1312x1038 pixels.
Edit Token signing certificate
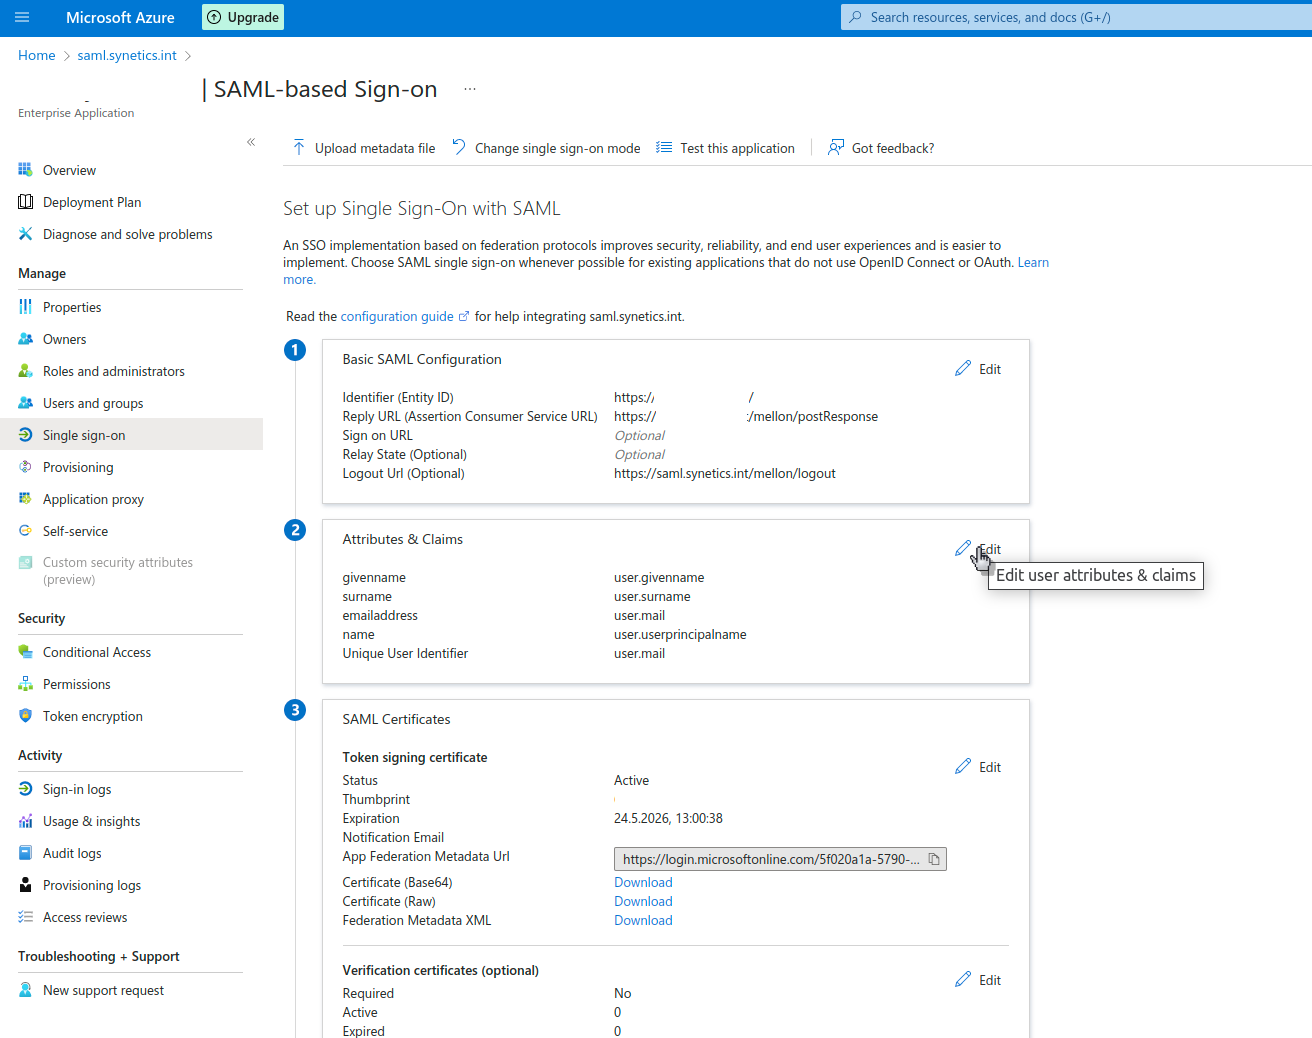coord(978,767)
